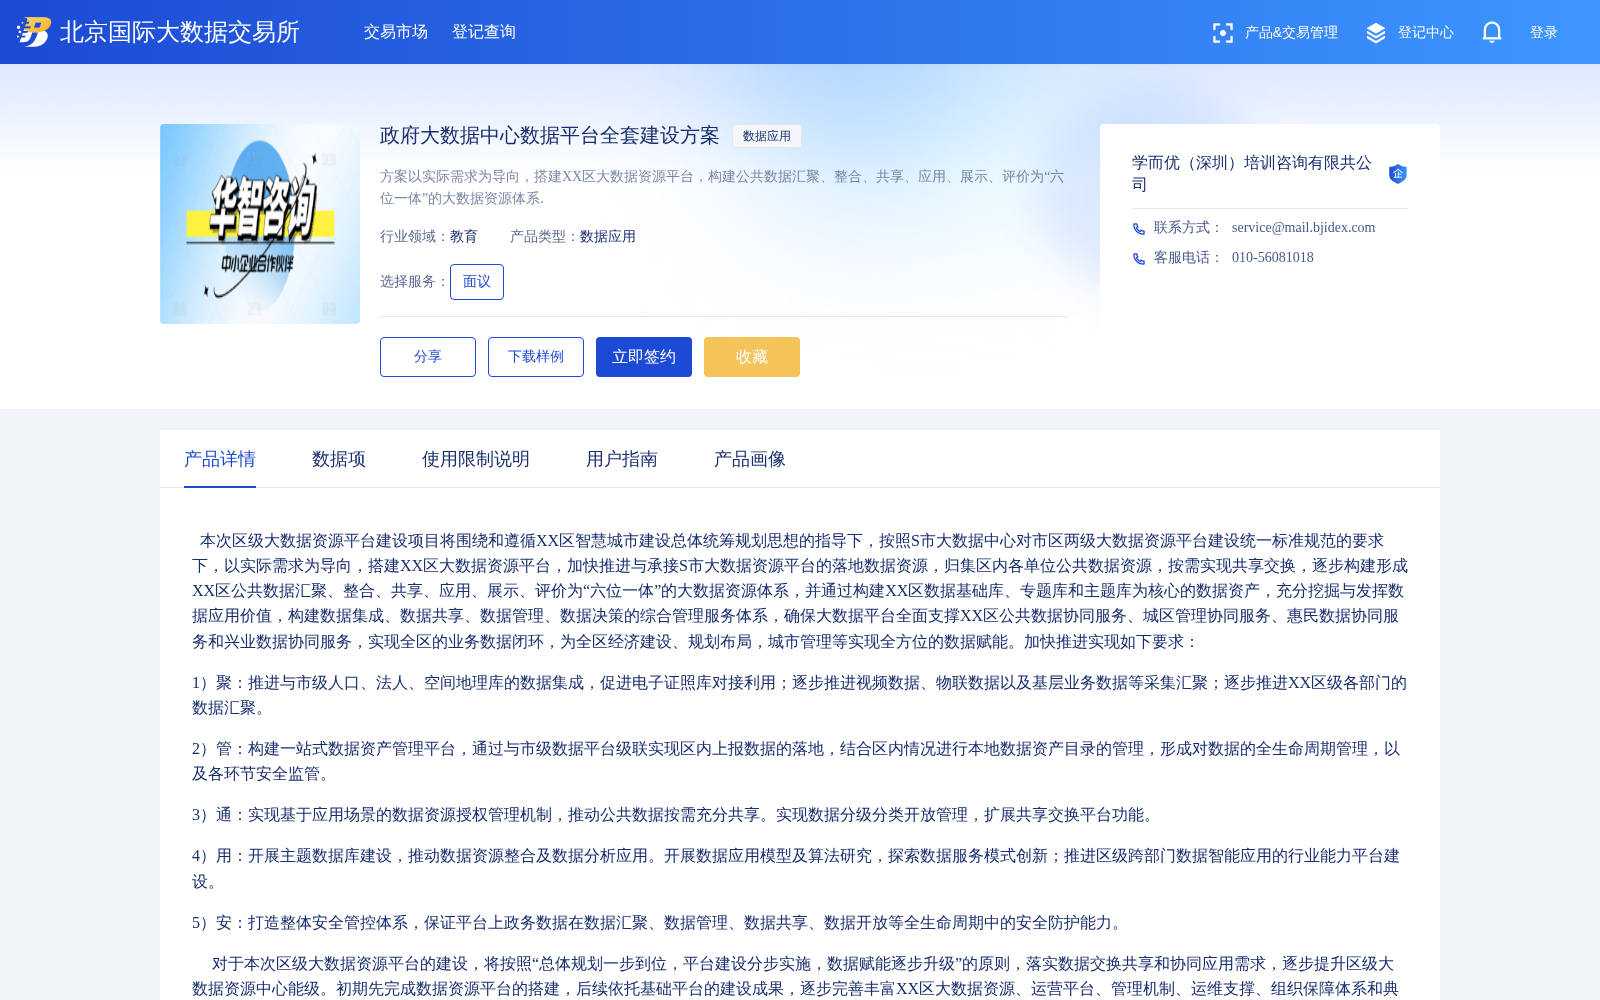Image resolution: width=1600 pixels, height=1000 pixels.
Task: Go to 登记中心
Action: 1426,33
